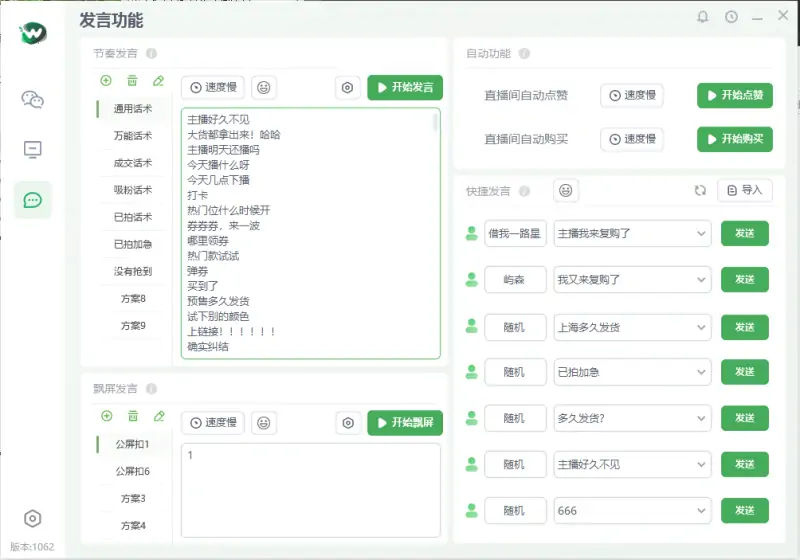Click the notification bell icon

(703, 17)
